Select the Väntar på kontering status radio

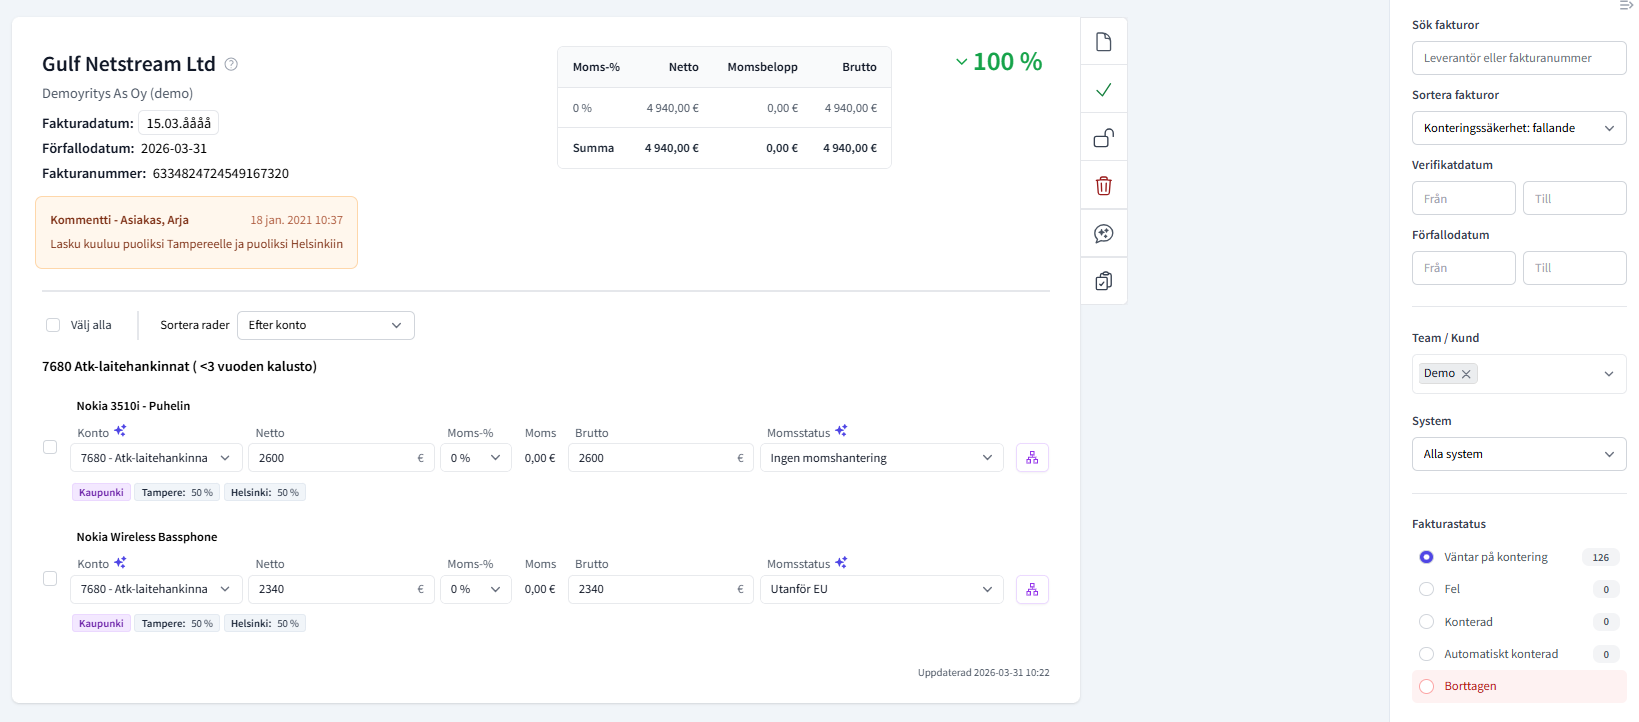click(1426, 557)
